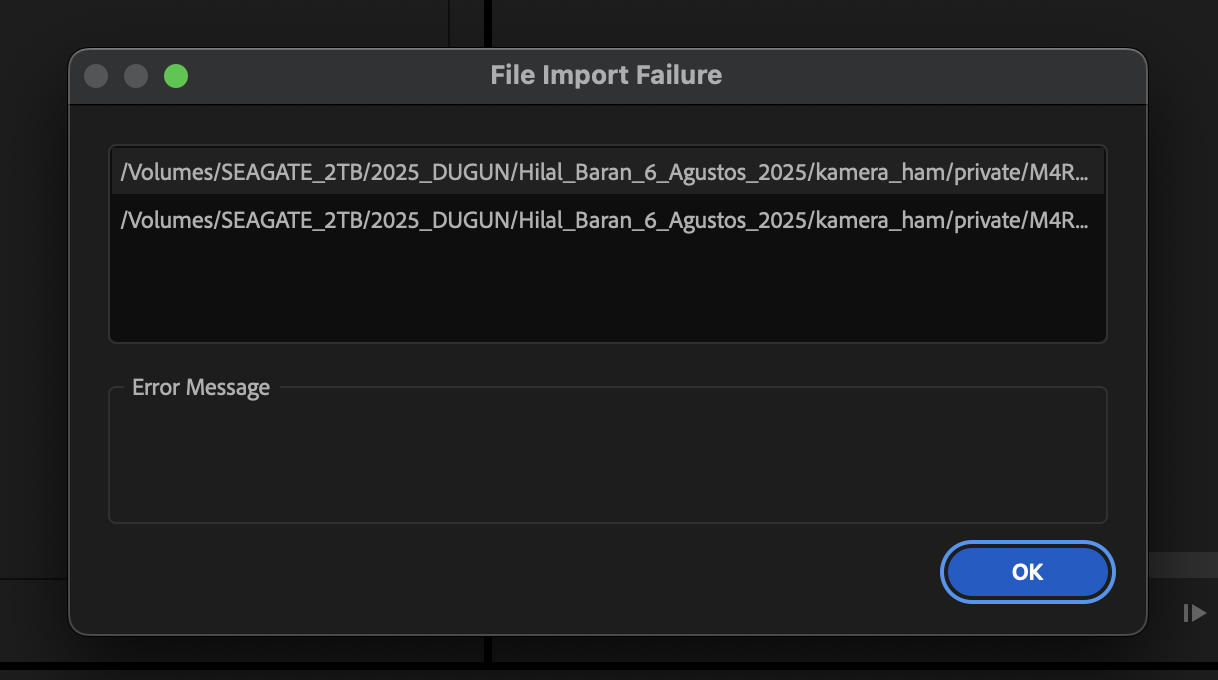Click the green zoom window button

click(x=176, y=76)
